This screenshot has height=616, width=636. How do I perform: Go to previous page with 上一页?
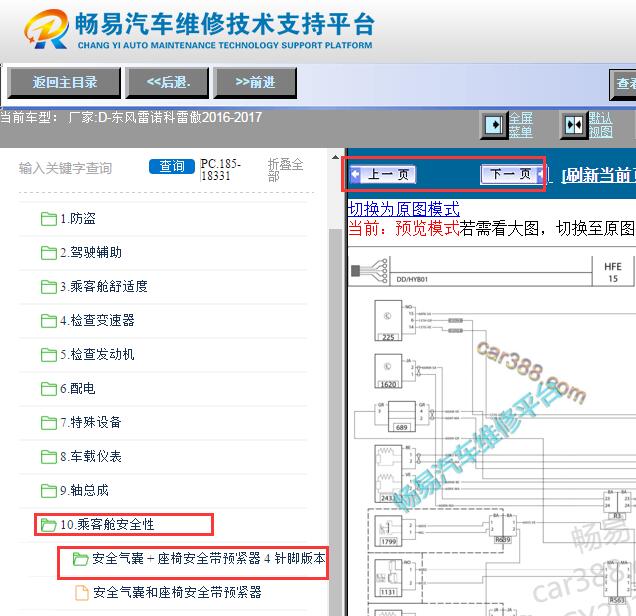point(382,174)
